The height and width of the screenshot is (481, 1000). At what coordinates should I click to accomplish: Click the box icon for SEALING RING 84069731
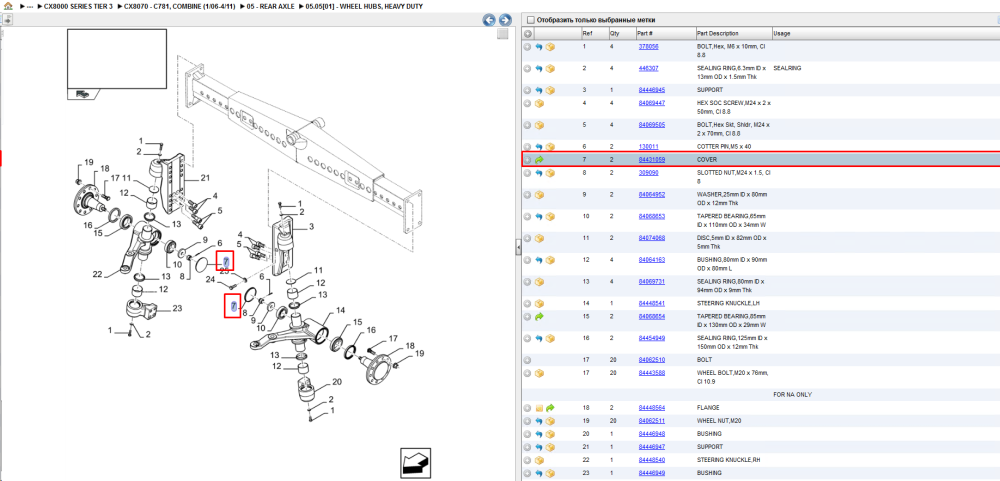click(539, 282)
